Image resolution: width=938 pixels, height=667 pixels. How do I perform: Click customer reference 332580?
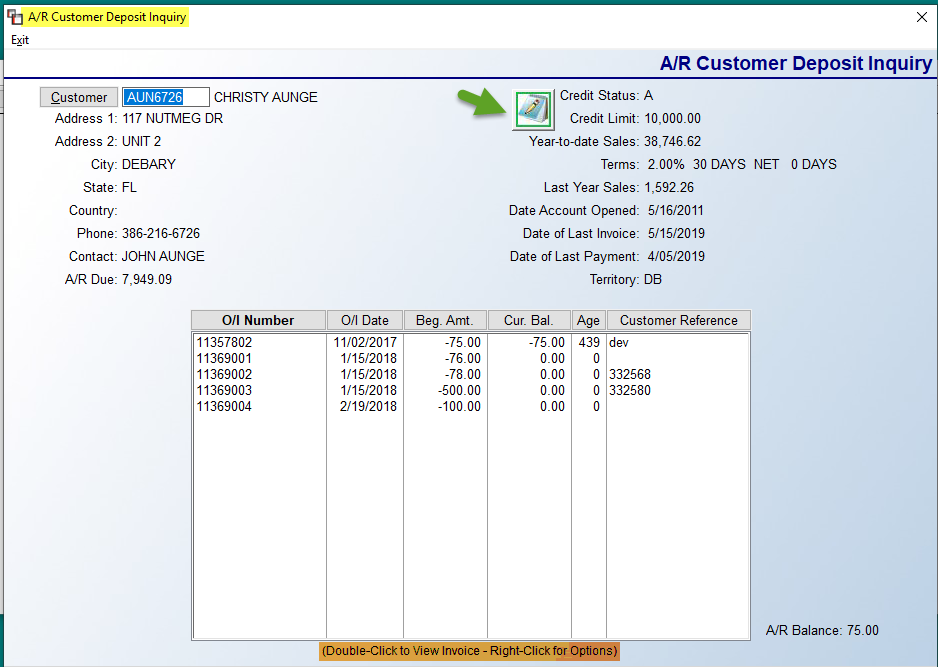click(x=630, y=391)
